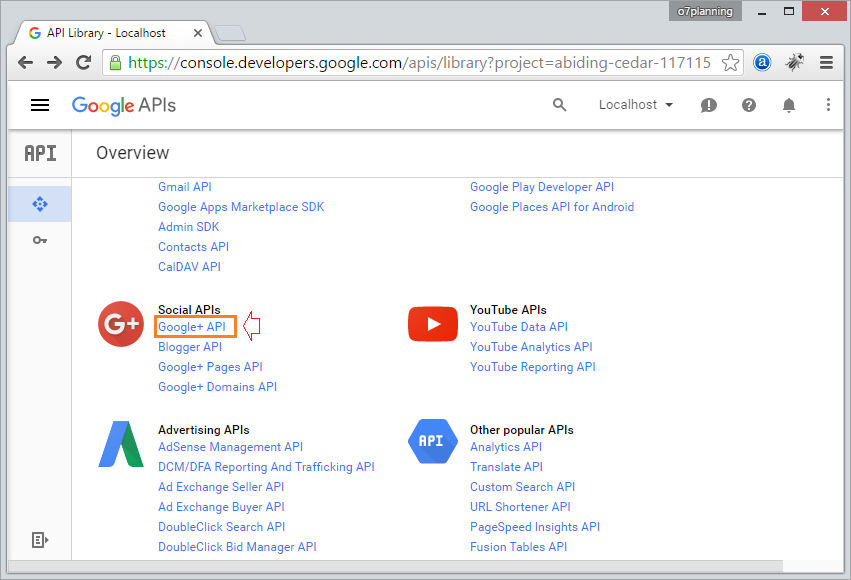Open the feedback exclamation icon
This screenshot has width=851, height=580.
point(708,105)
